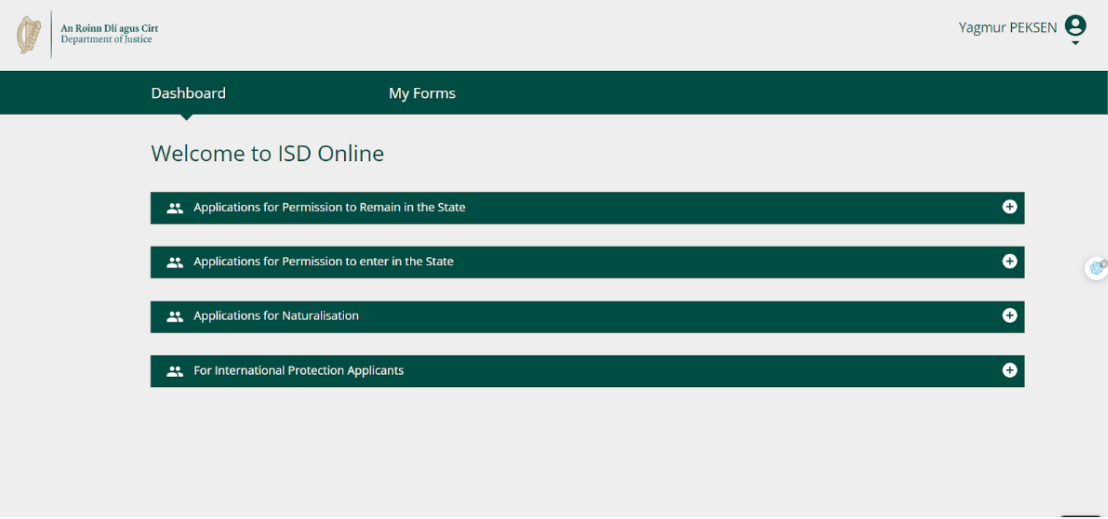Click the harp logo in the header
The height and width of the screenshot is (519, 1108).
coord(28,35)
